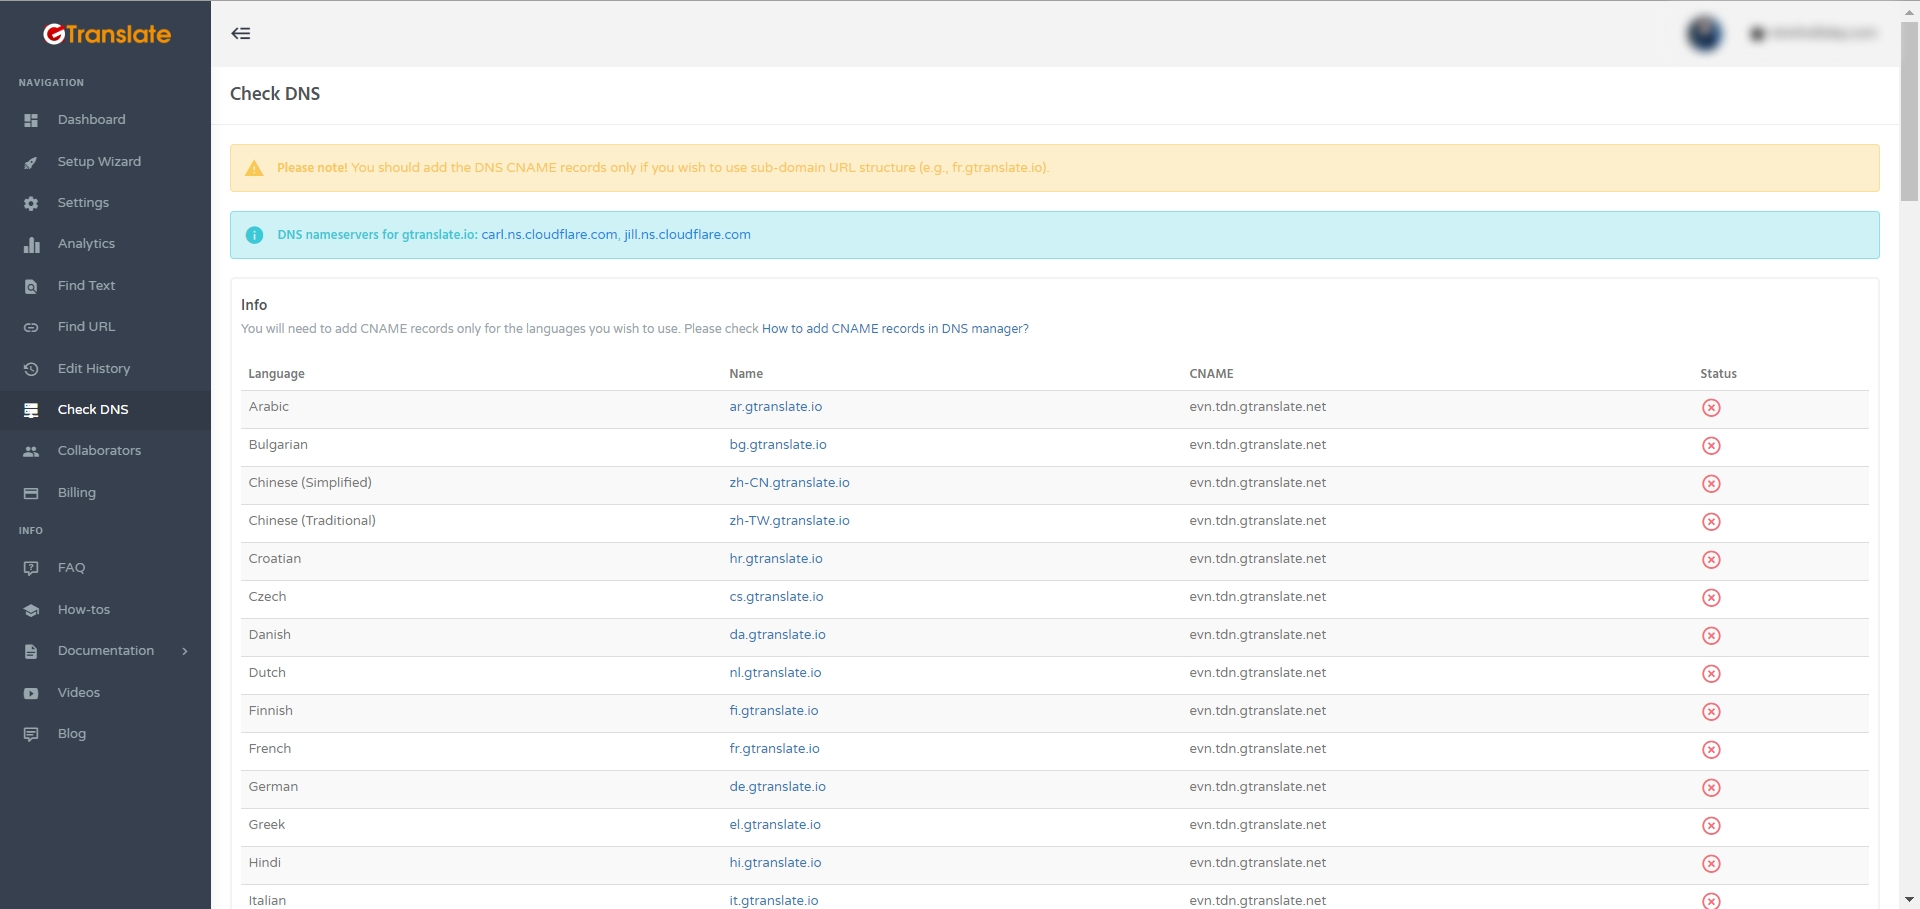Image resolution: width=1920 pixels, height=909 pixels.
Task: Collapse the sidebar with the arrow icon
Action: (240, 33)
